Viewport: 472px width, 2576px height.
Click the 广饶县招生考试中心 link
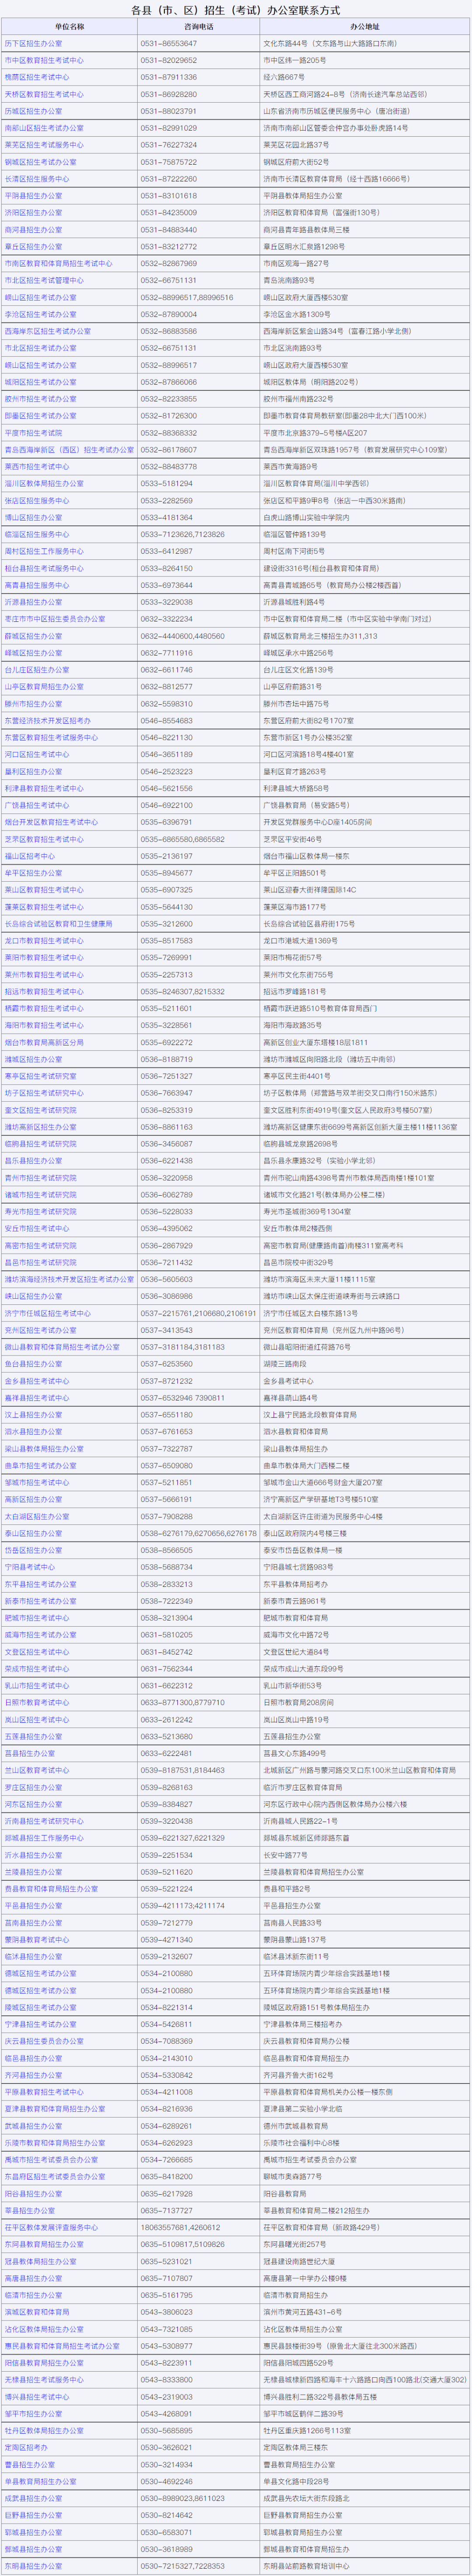(x=37, y=805)
